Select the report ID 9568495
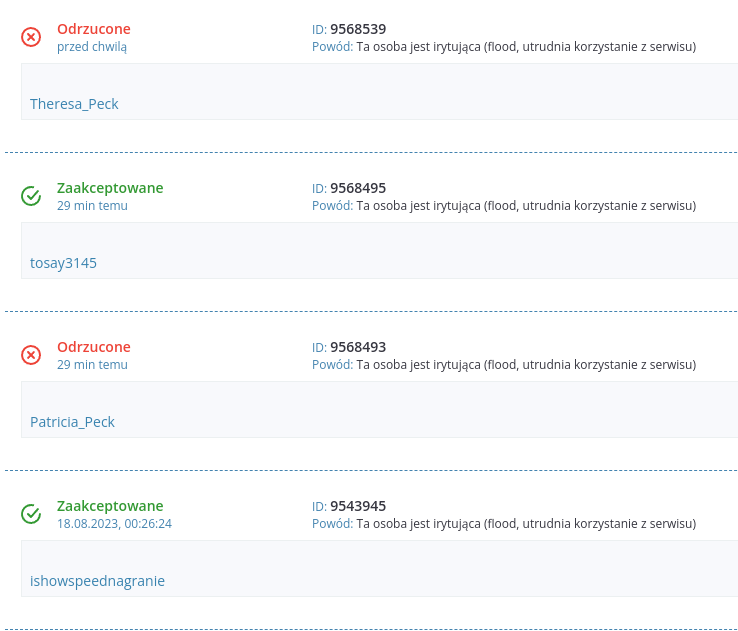This screenshot has width=738, height=631. click(358, 188)
